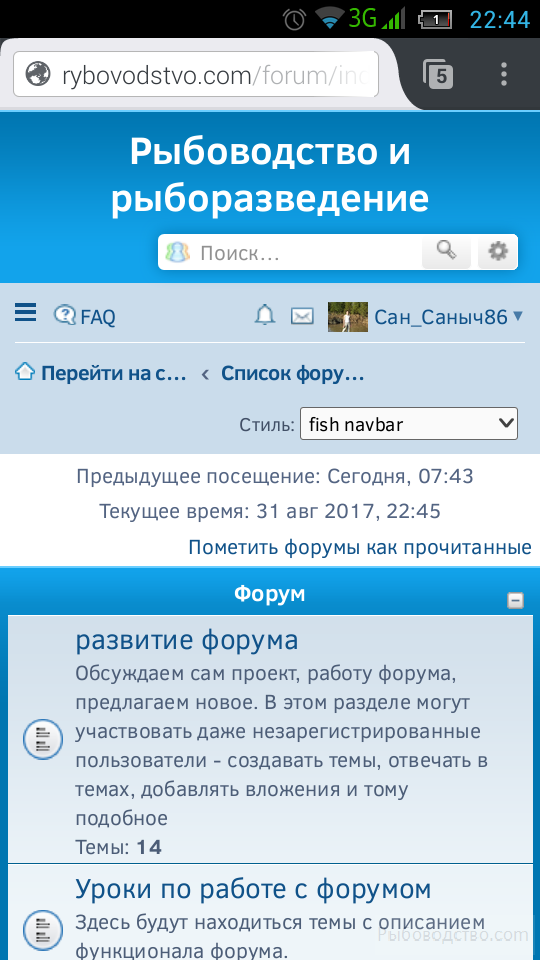The width and height of the screenshot is (540, 960).
Task: Go to Список фору… breadcrumb
Action: click(x=293, y=373)
